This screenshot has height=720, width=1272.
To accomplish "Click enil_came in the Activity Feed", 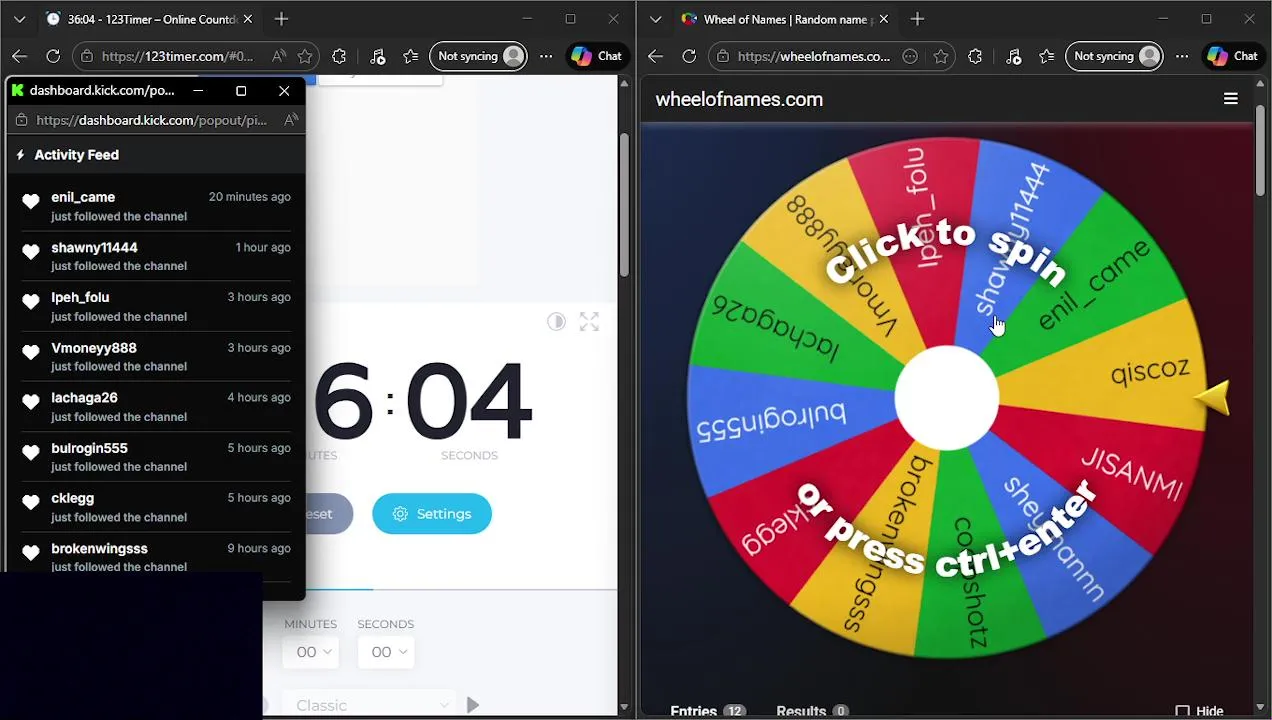I will 83,197.
